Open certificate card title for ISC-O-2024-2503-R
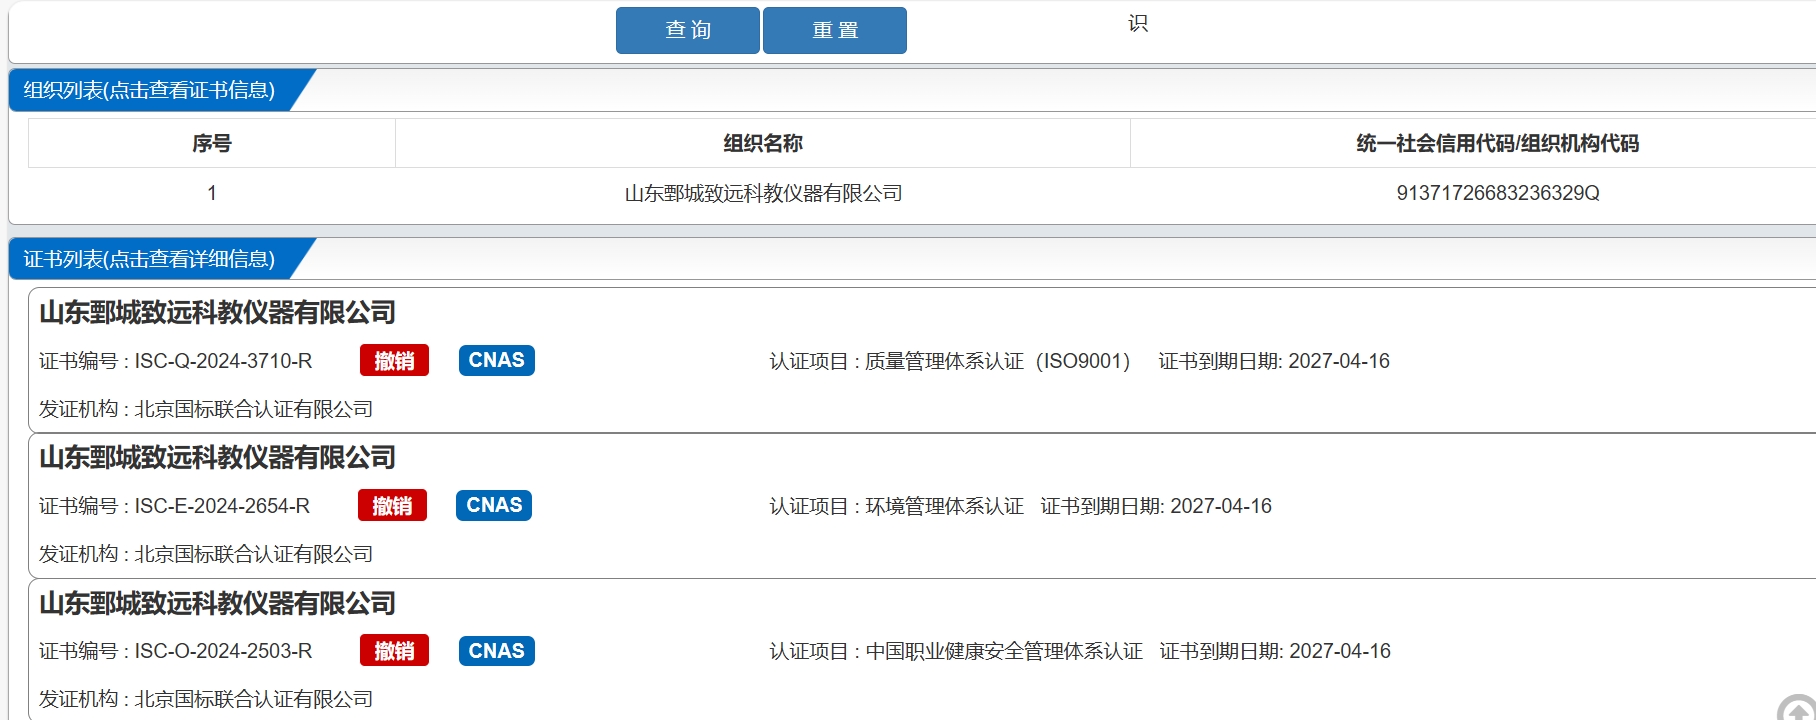 click(217, 604)
